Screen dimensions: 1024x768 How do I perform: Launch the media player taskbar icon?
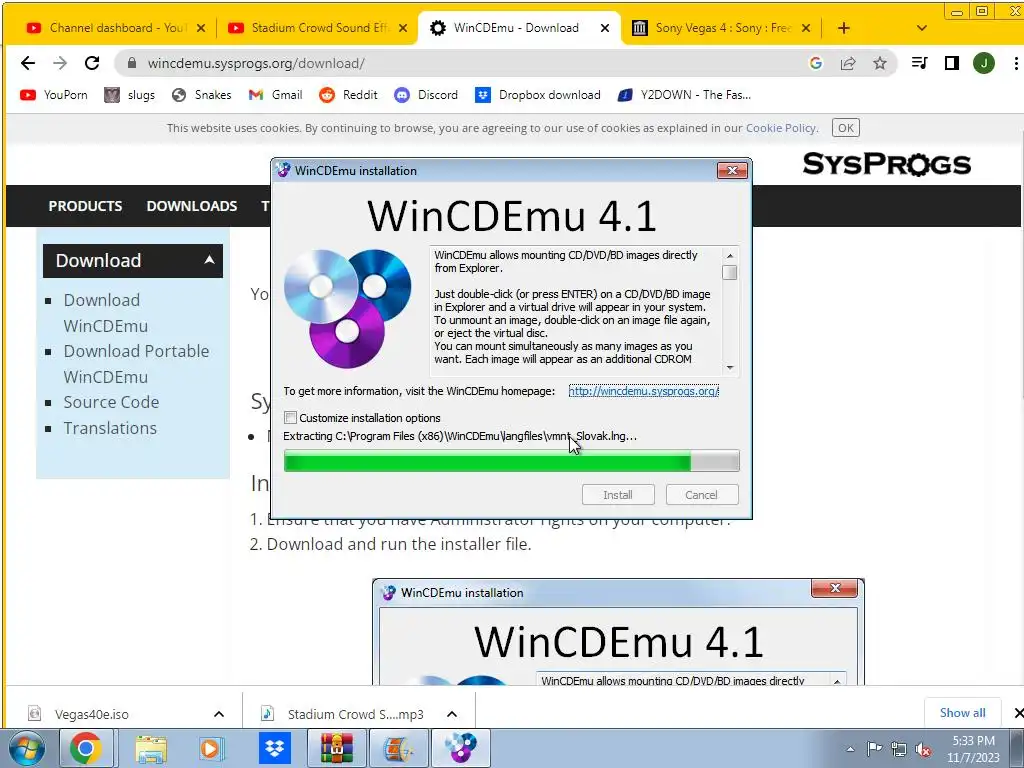(x=211, y=748)
